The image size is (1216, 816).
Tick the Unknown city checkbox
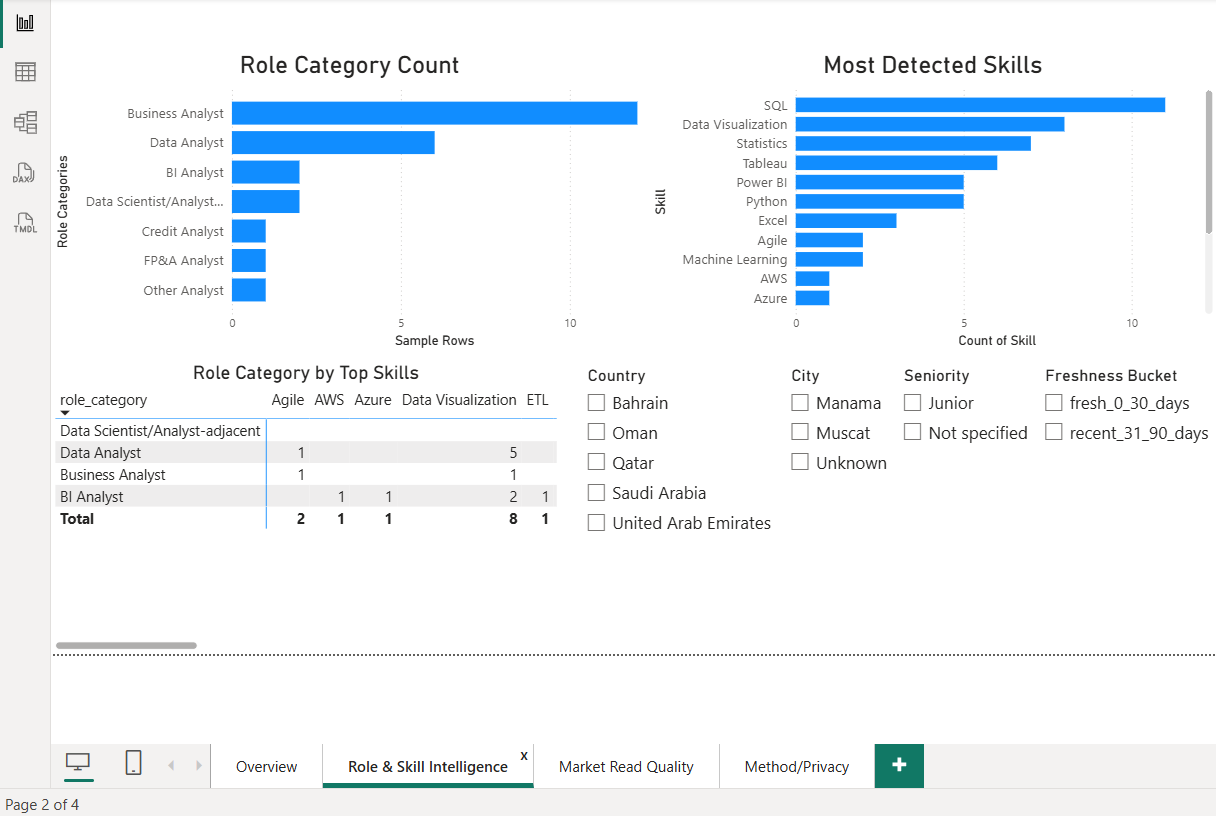click(x=800, y=463)
